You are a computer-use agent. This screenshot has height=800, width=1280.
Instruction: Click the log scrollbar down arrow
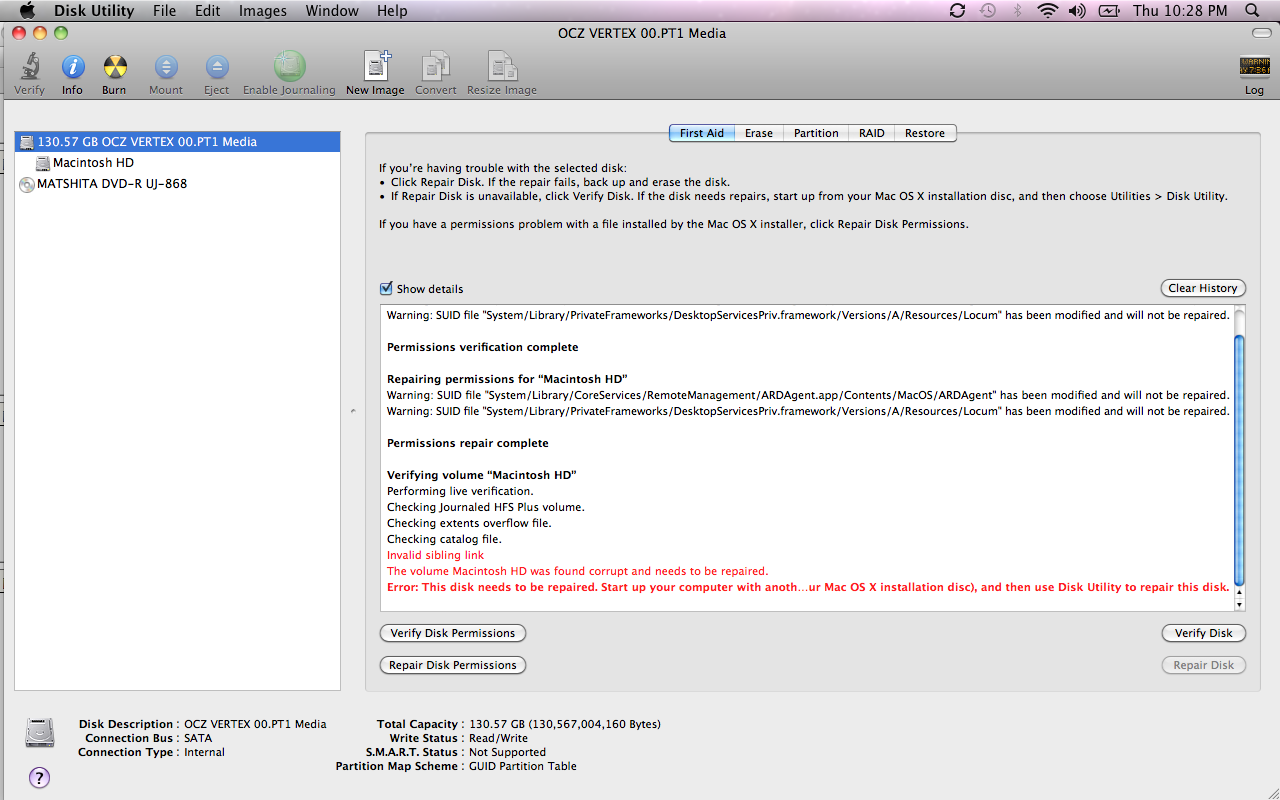(1240, 604)
